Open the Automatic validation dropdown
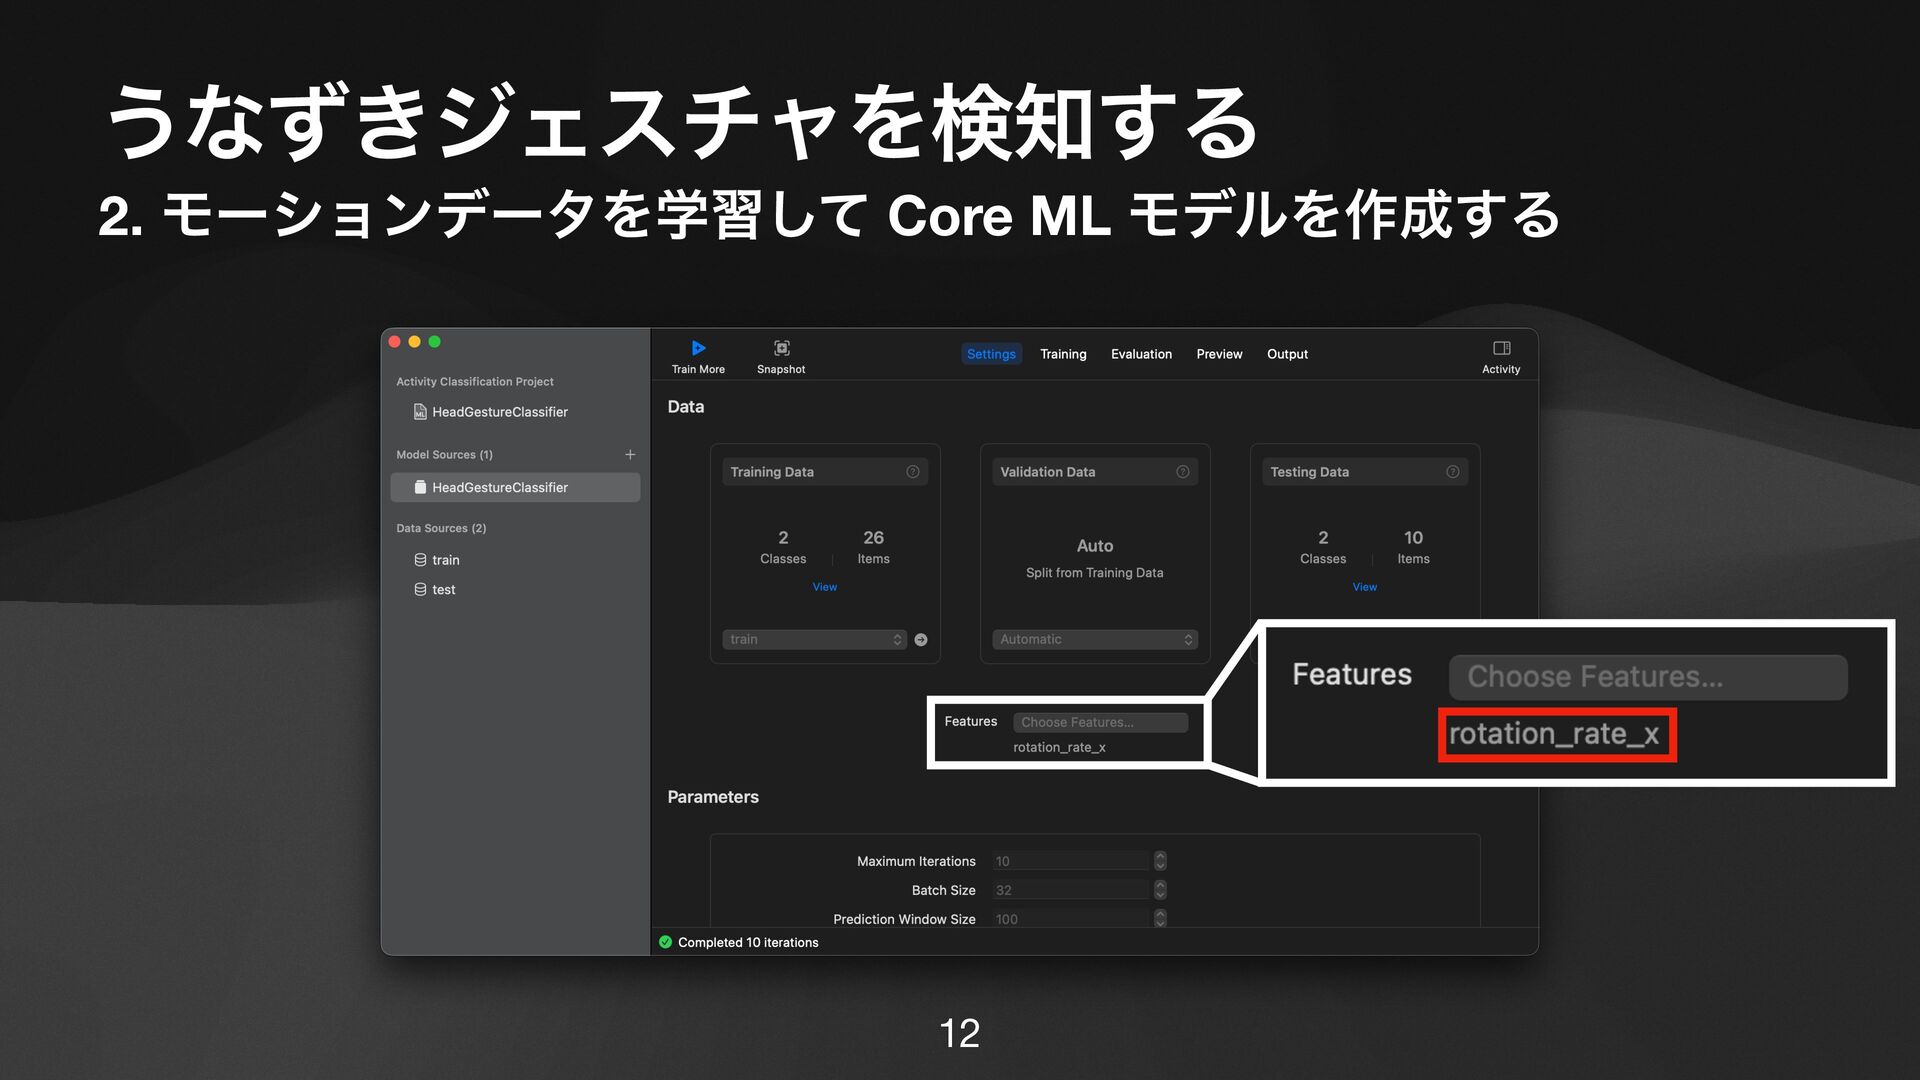This screenshot has height=1080, width=1920. click(1095, 640)
